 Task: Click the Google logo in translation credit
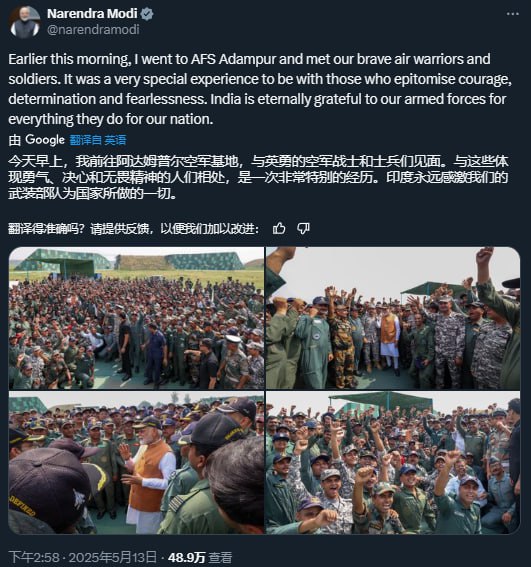coord(45,140)
